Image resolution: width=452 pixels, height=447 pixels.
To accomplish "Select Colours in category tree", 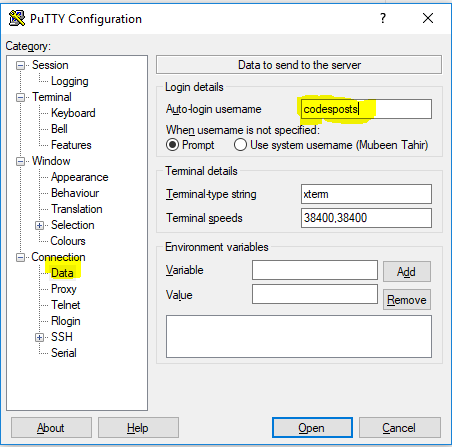I will (68, 241).
